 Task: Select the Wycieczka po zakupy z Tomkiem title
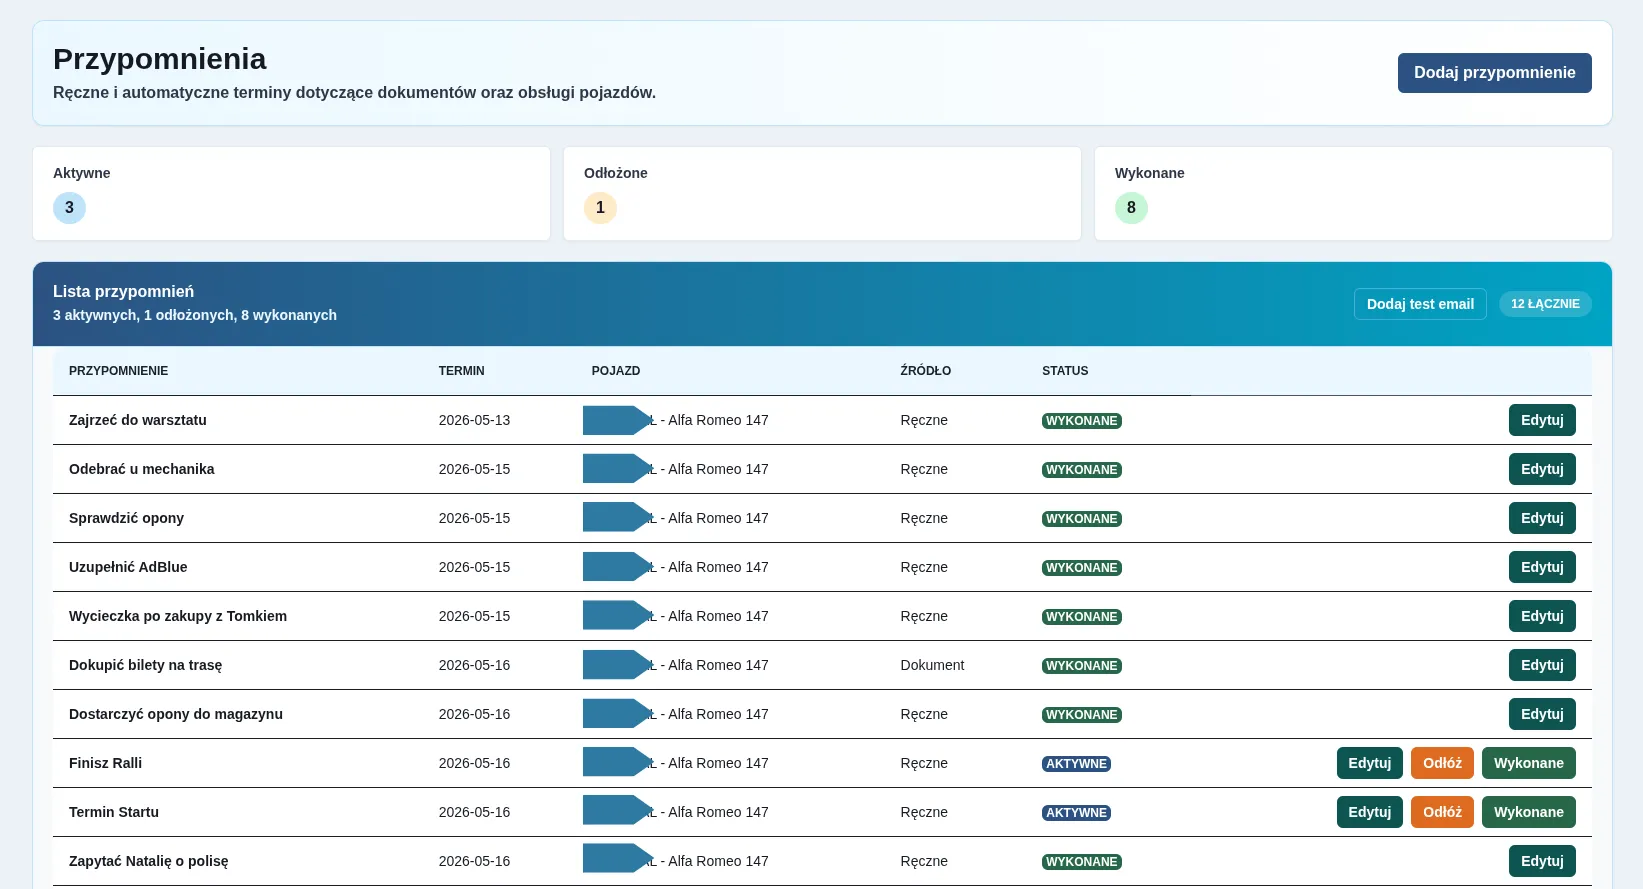178,616
